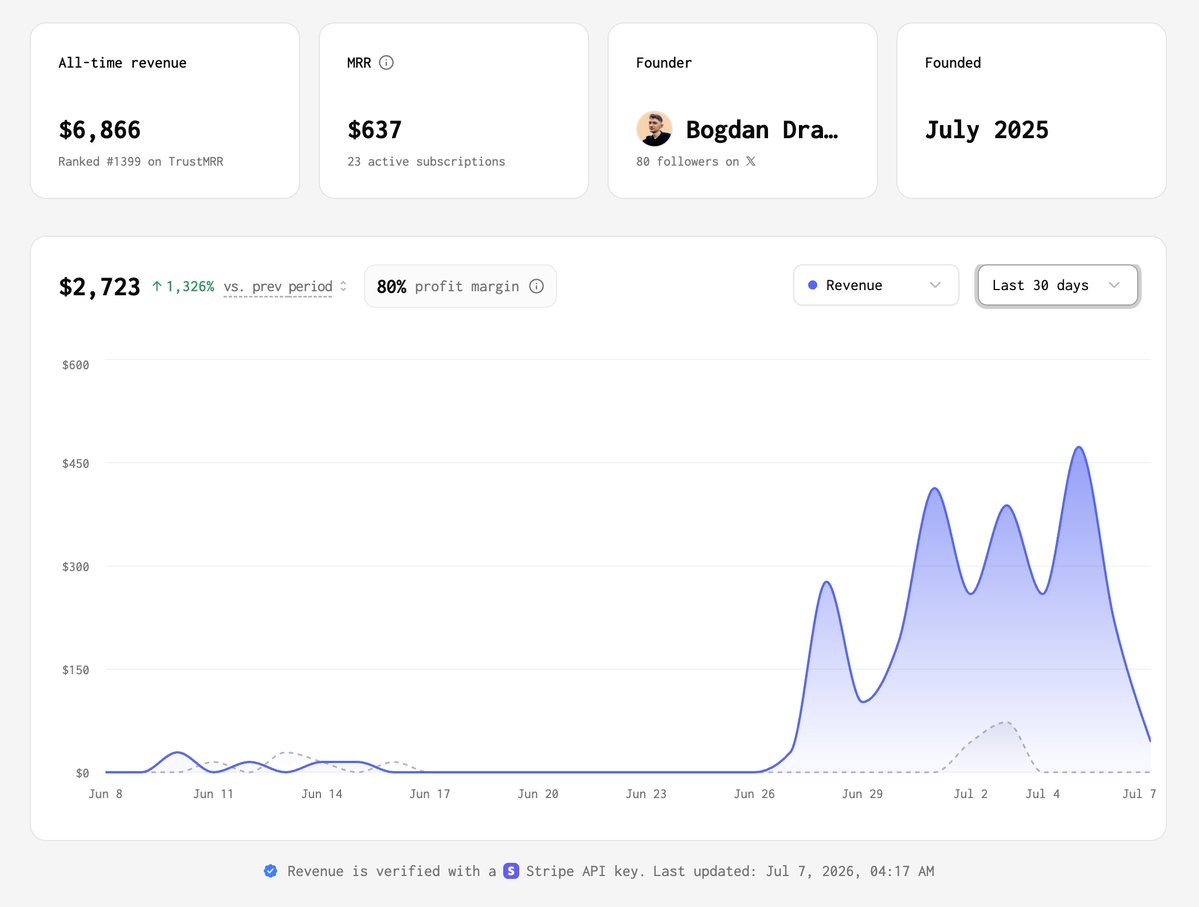Click the Jun 14 x-axis label

[x=322, y=794]
